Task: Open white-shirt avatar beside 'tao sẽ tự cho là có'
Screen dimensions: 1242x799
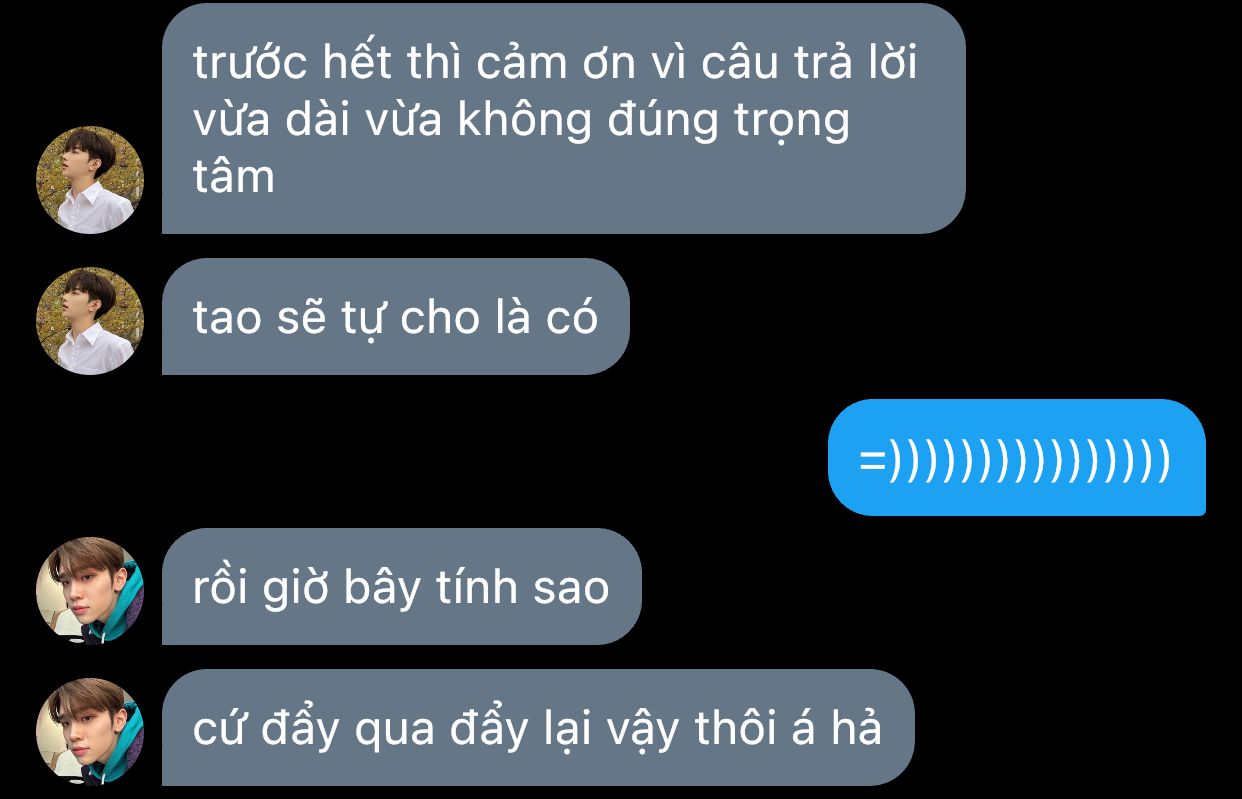Action: [x=90, y=321]
